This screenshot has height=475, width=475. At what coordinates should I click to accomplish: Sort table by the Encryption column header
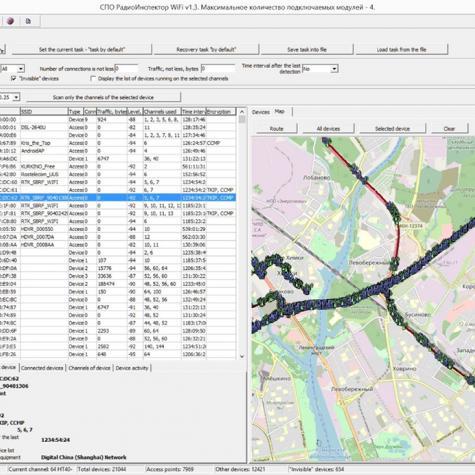tap(221, 111)
